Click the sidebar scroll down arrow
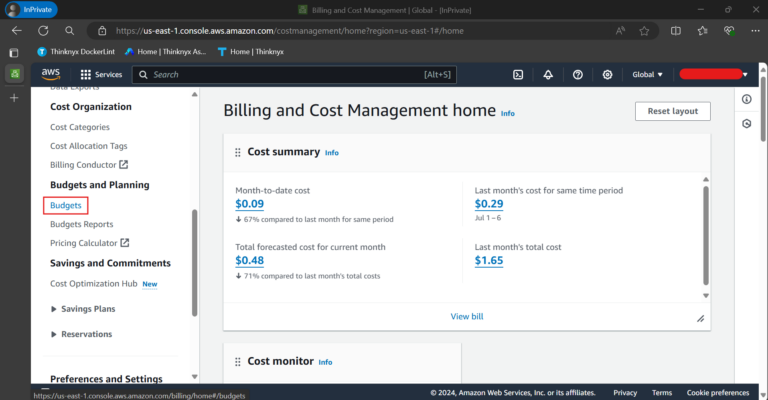 click(x=194, y=376)
